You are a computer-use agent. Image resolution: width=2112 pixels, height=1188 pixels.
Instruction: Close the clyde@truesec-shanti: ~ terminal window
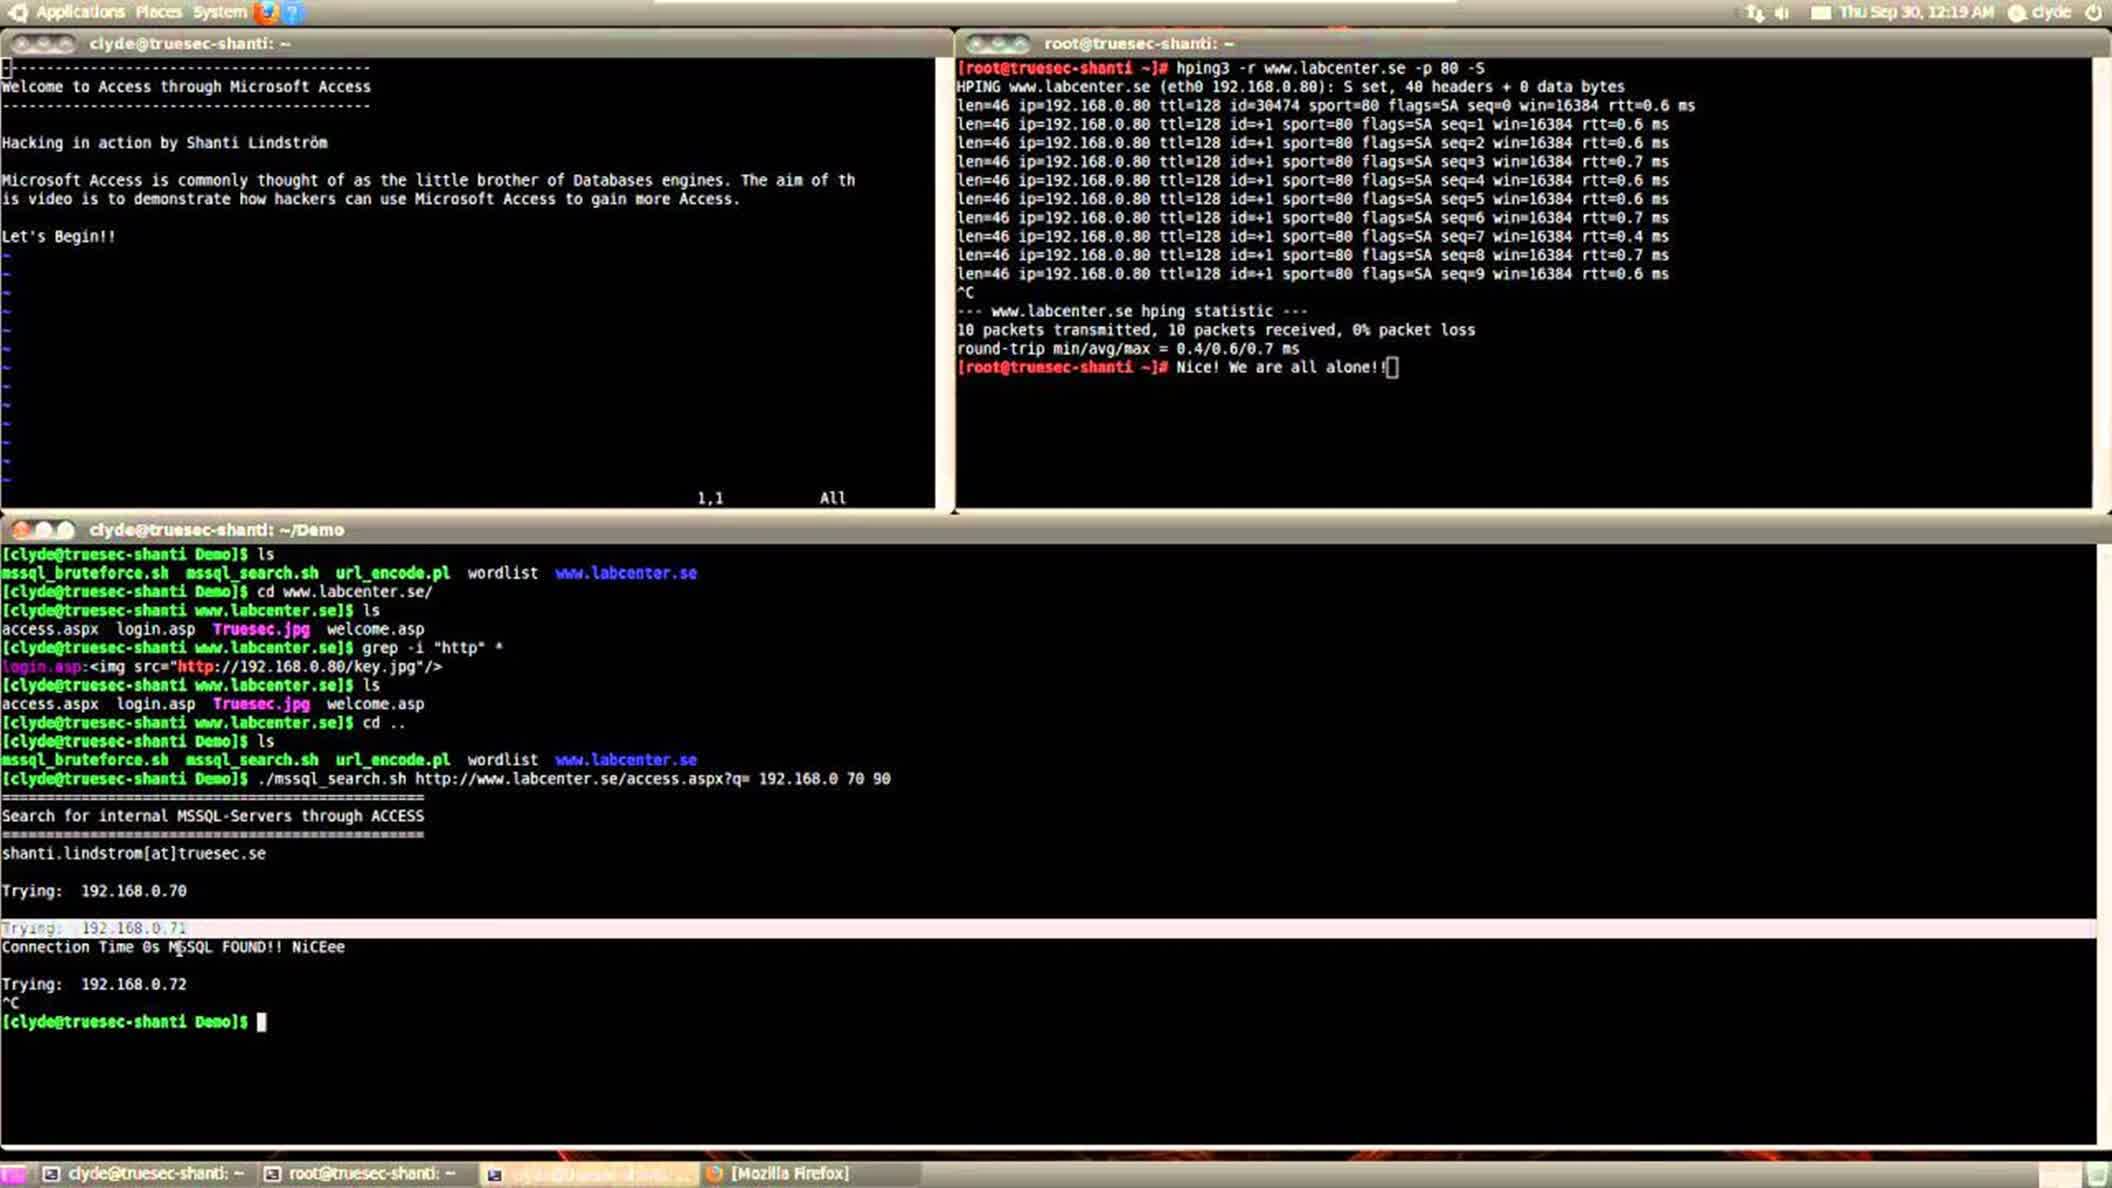pyautogui.click(x=22, y=44)
